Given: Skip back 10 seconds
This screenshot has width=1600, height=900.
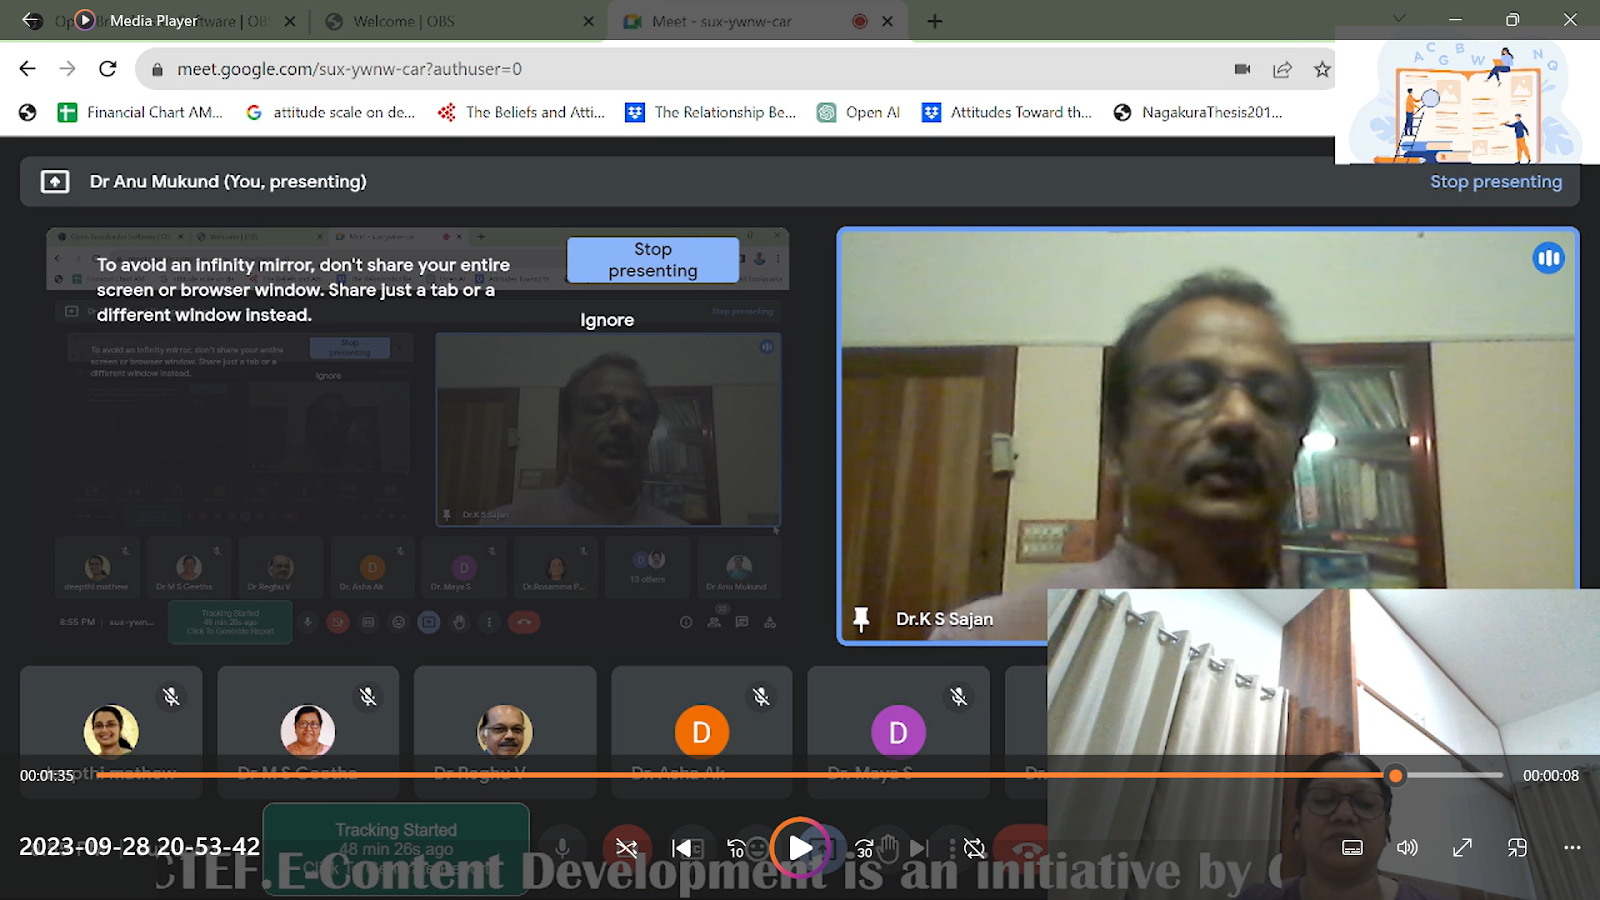Looking at the screenshot, I should coord(737,848).
